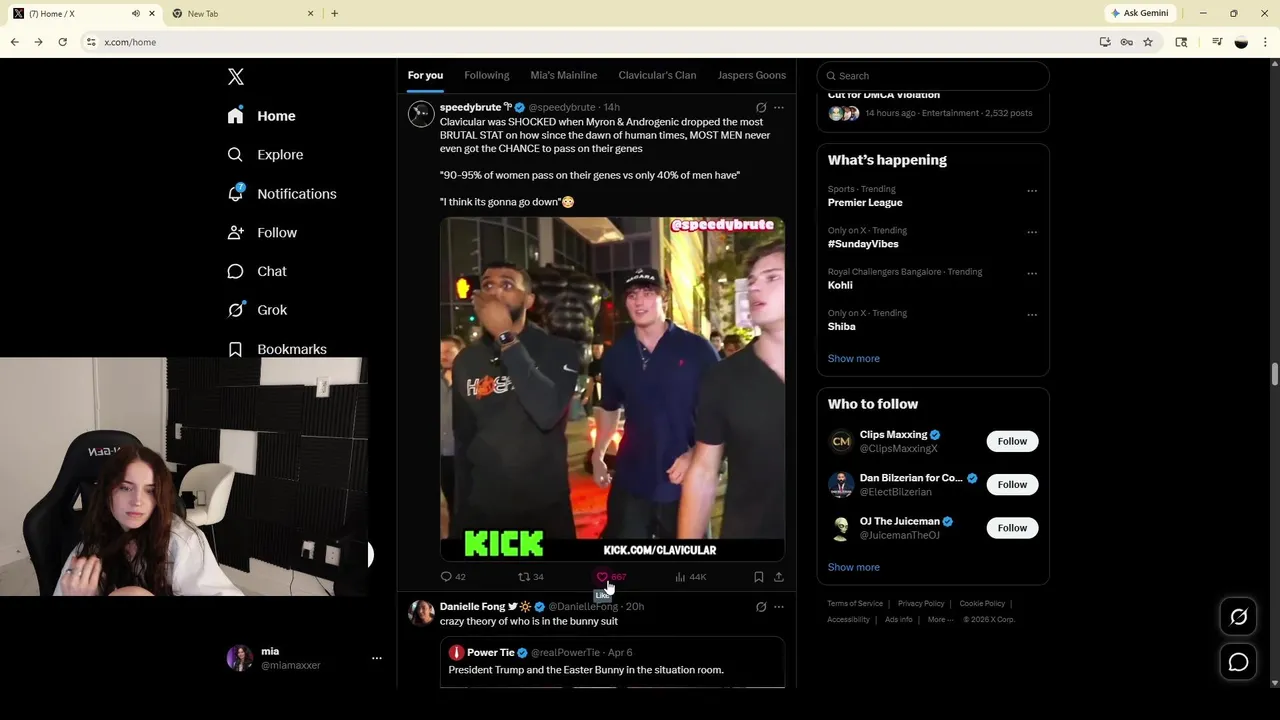Open more options on speedybrute post
The width and height of the screenshot is (1280, 720).
tap(779, 107)
